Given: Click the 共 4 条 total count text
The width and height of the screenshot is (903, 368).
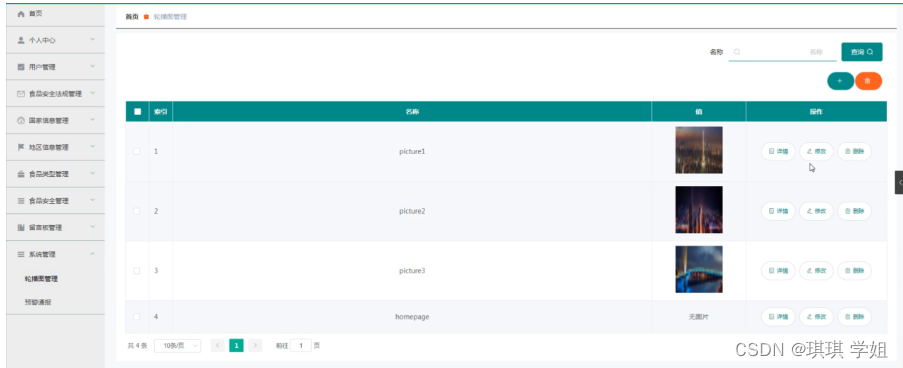Looking at the screenshot, I should tap(137, 346).
